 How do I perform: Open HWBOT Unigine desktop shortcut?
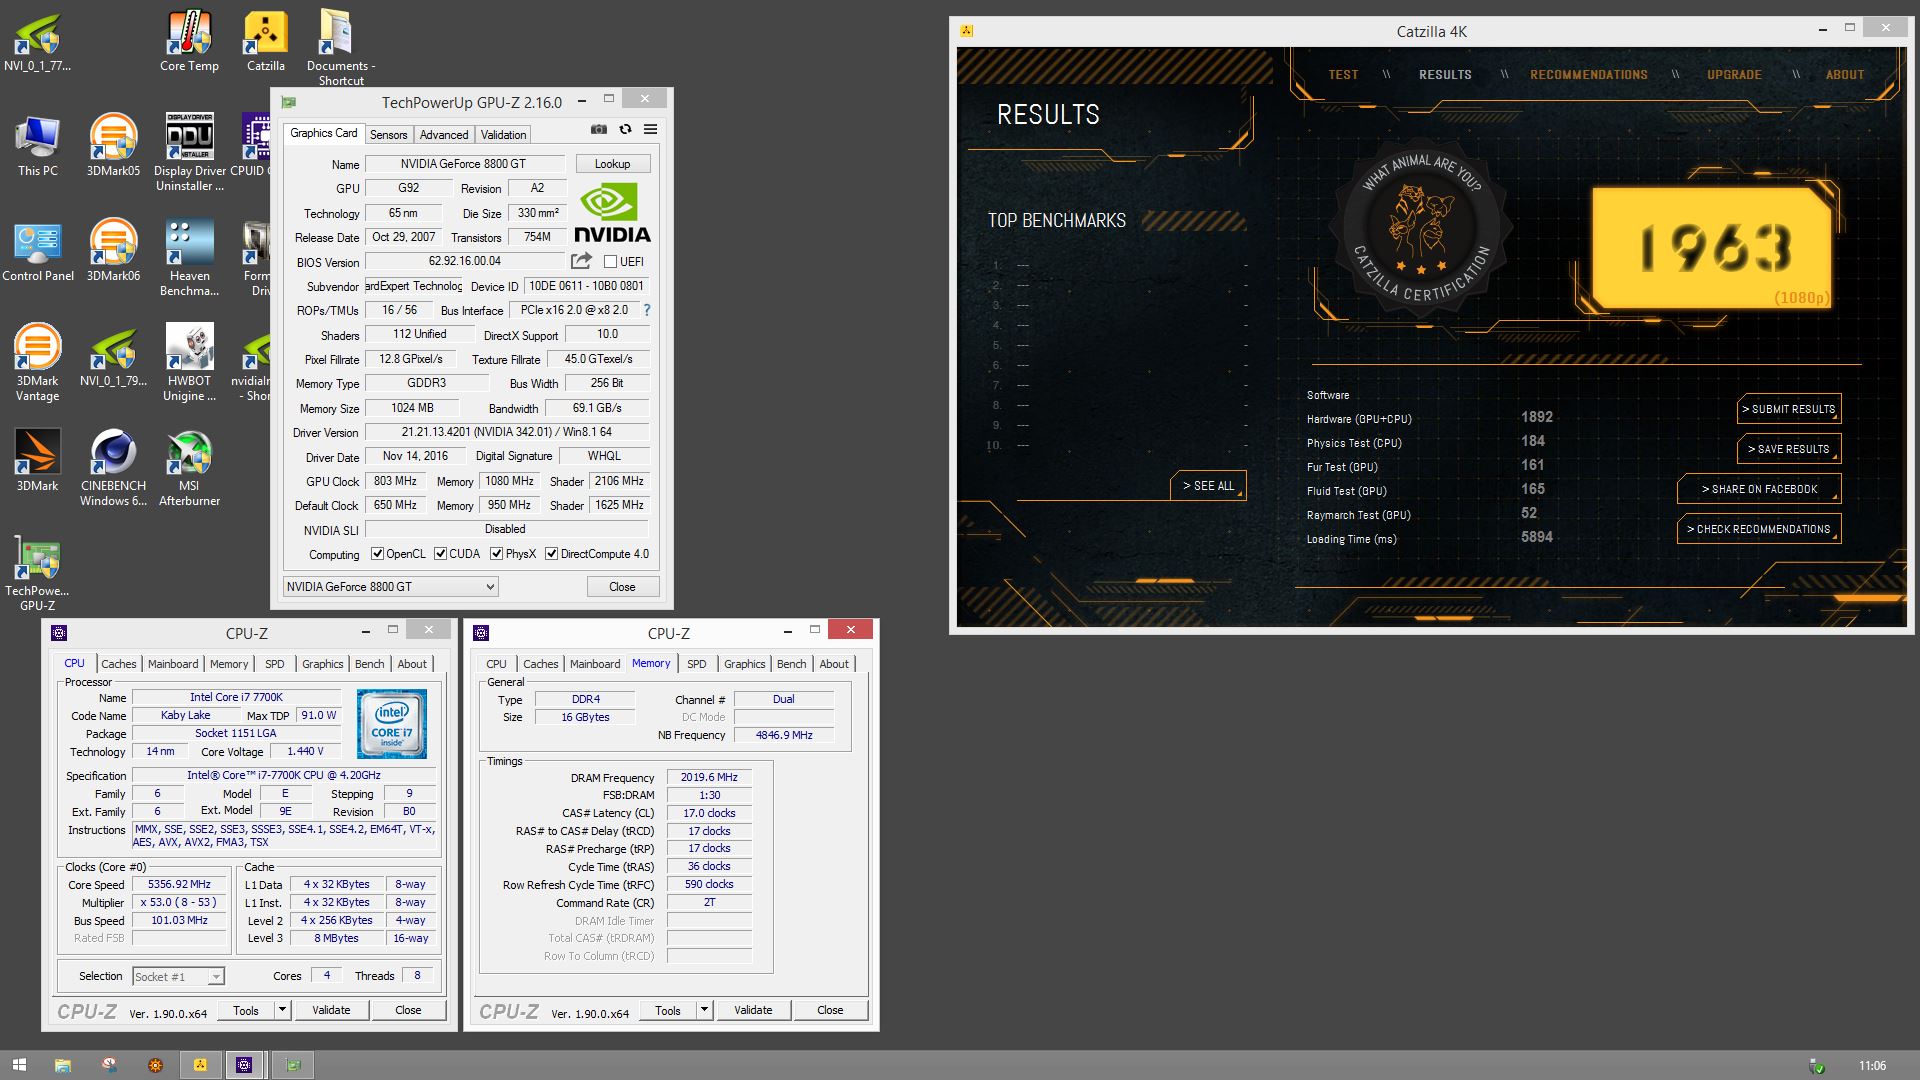pyautogui.click(x=189, y=363)
